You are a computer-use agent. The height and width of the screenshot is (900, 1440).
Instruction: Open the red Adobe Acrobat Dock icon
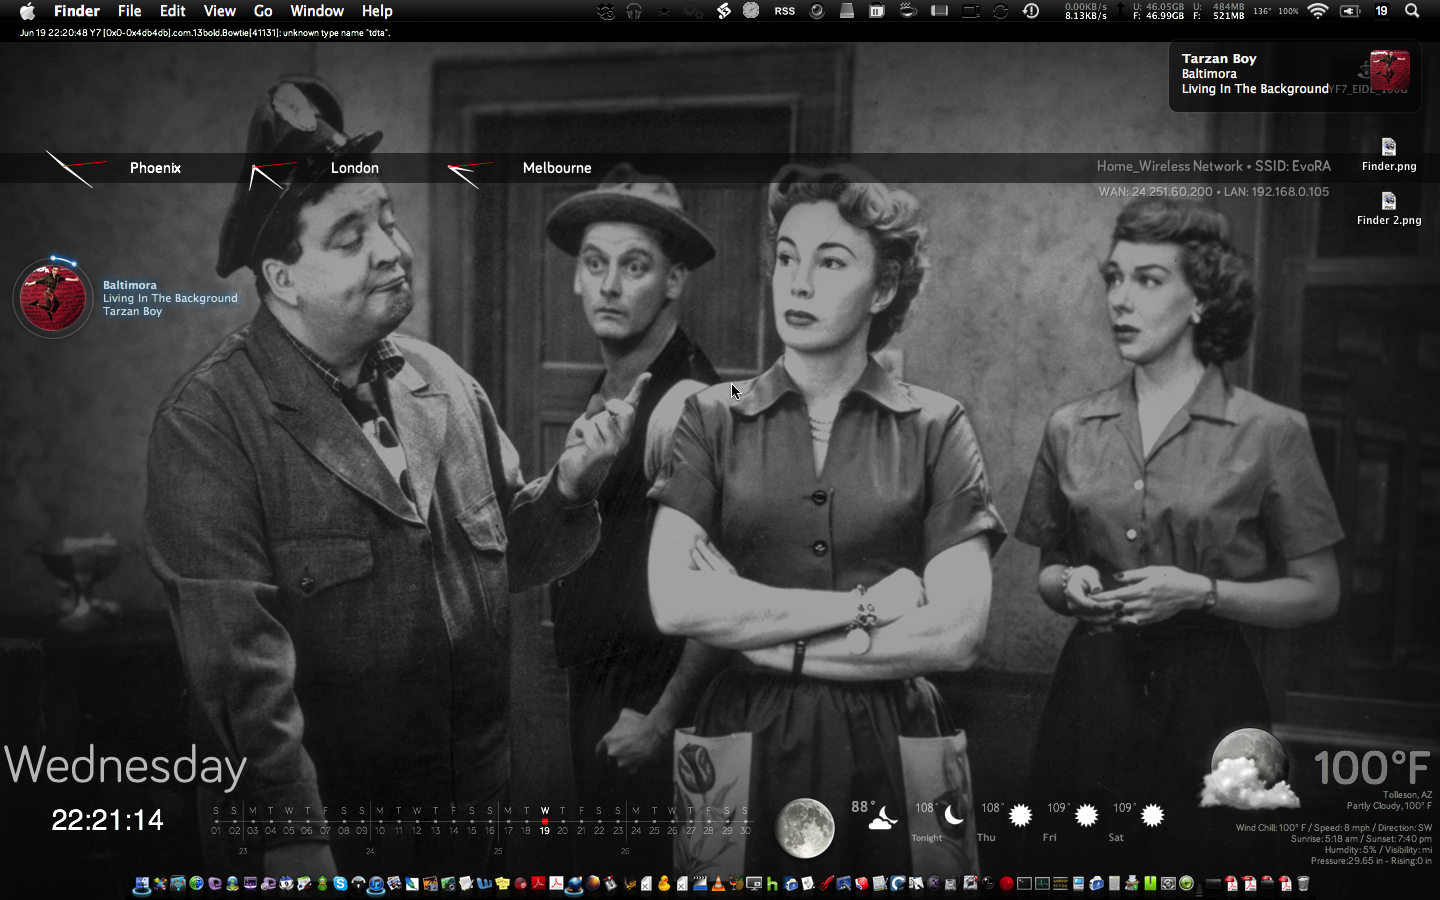538,883
